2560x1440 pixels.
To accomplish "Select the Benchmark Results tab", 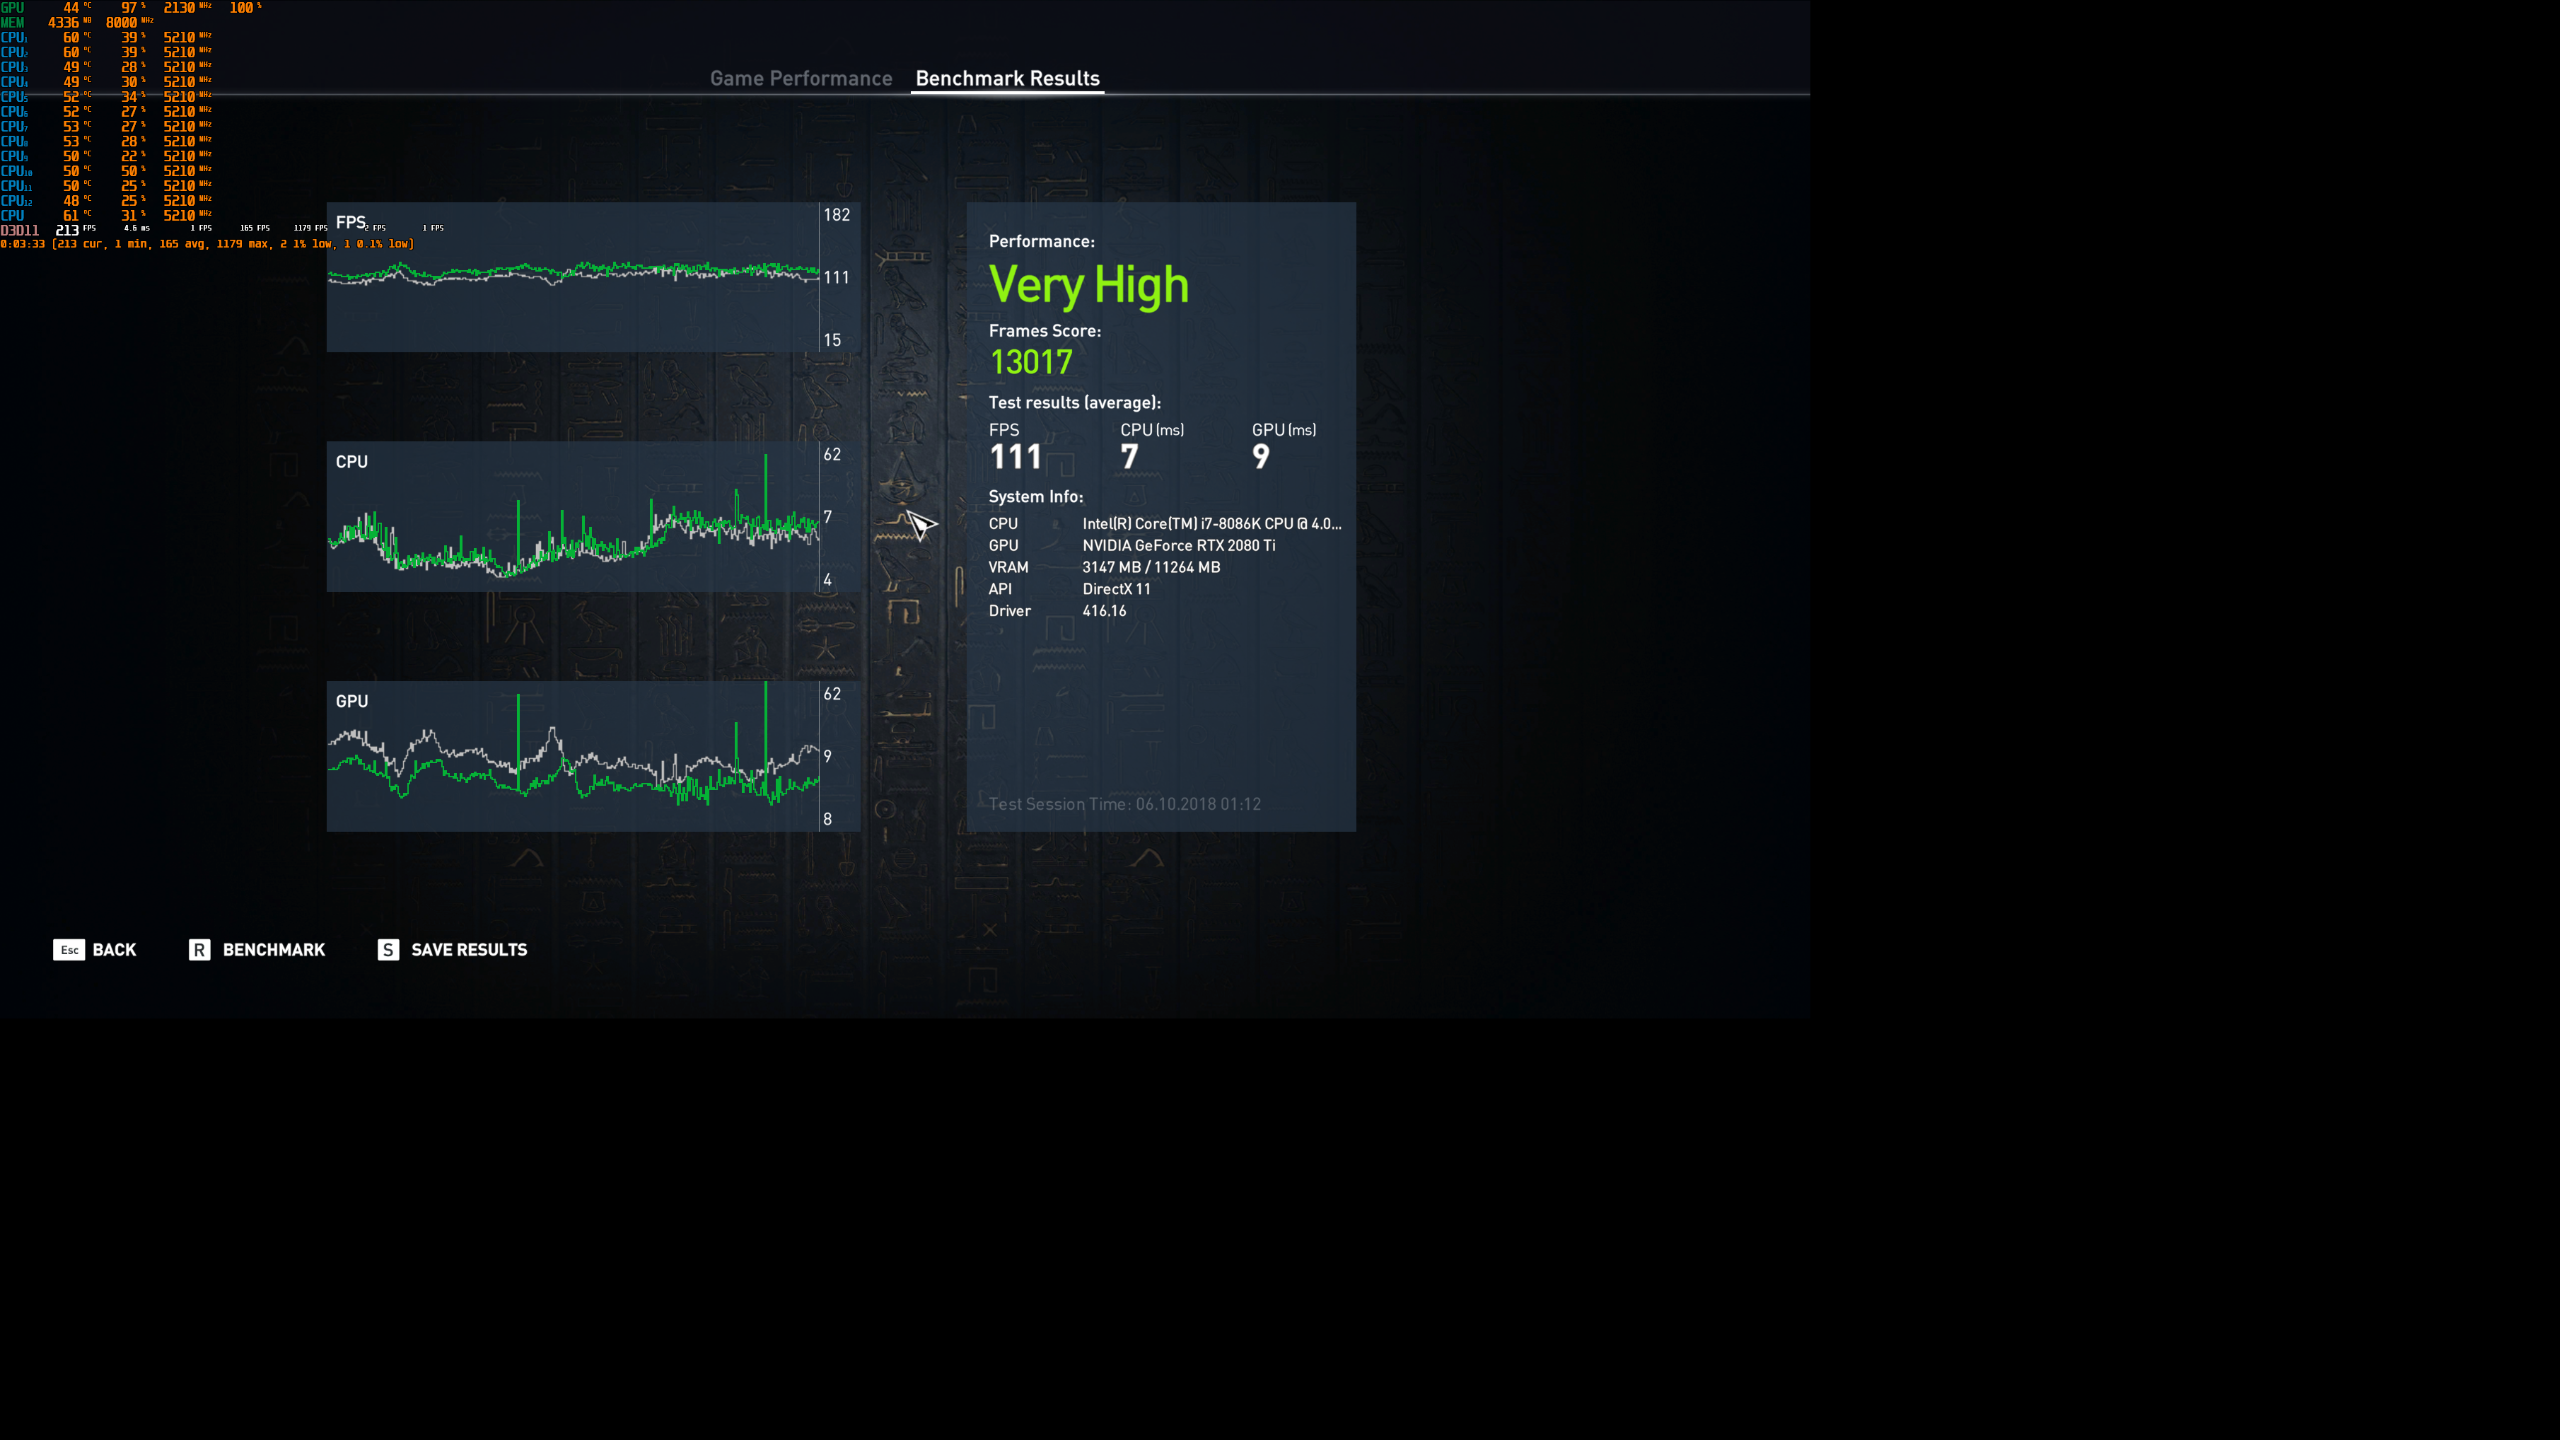I will coord(1007,78).
